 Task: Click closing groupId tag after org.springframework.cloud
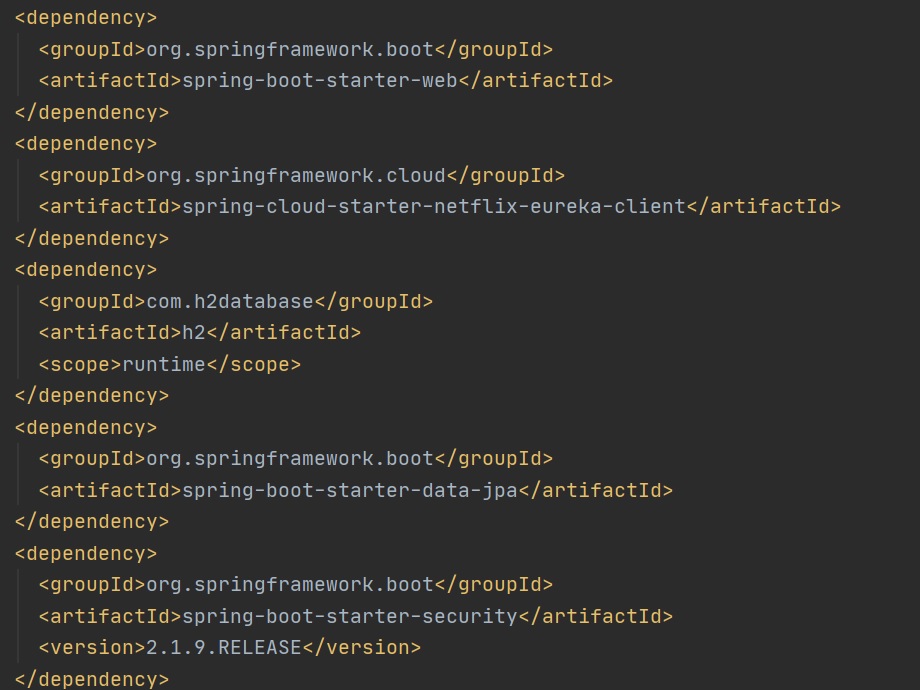[x=506, y=175]
